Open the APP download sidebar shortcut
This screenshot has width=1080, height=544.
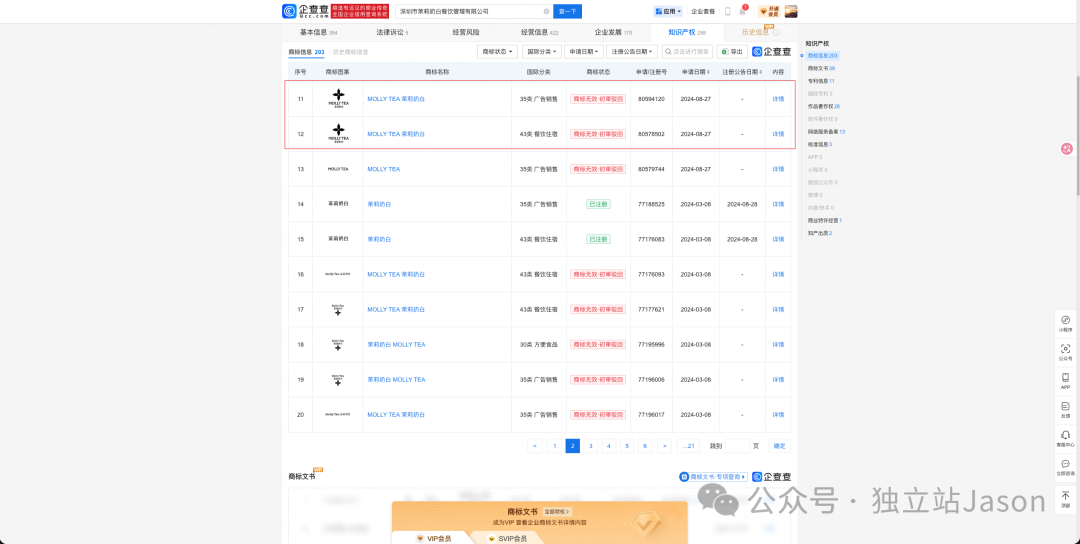(1066, 381)
